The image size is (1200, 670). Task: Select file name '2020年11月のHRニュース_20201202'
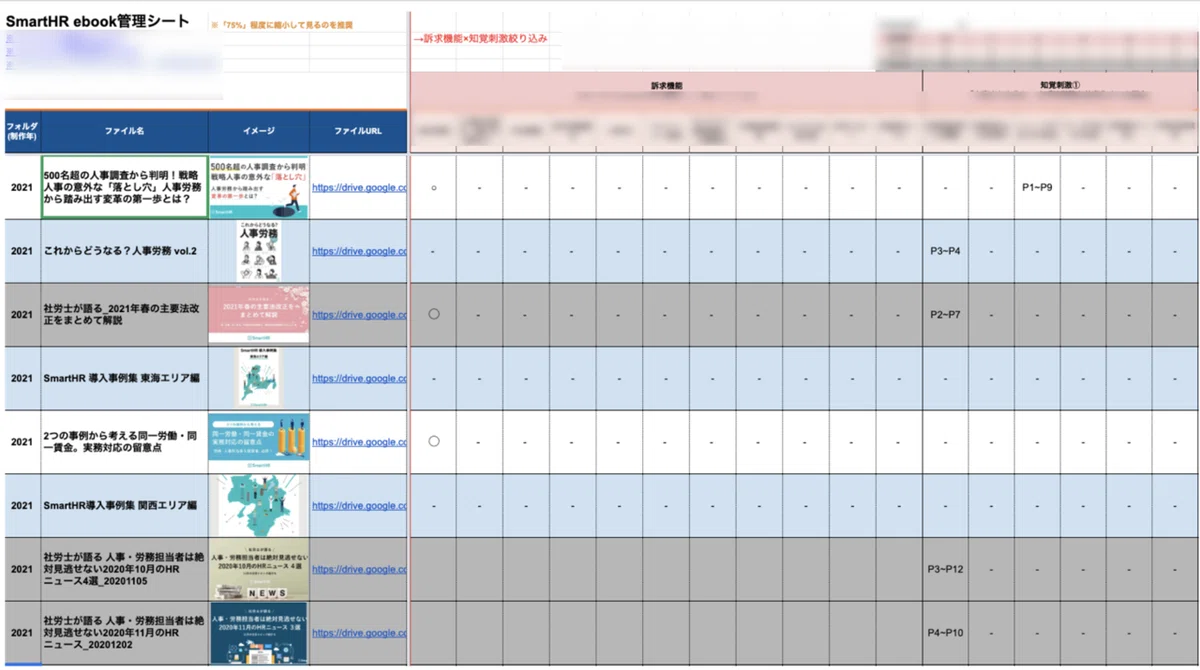pos(125,633)
